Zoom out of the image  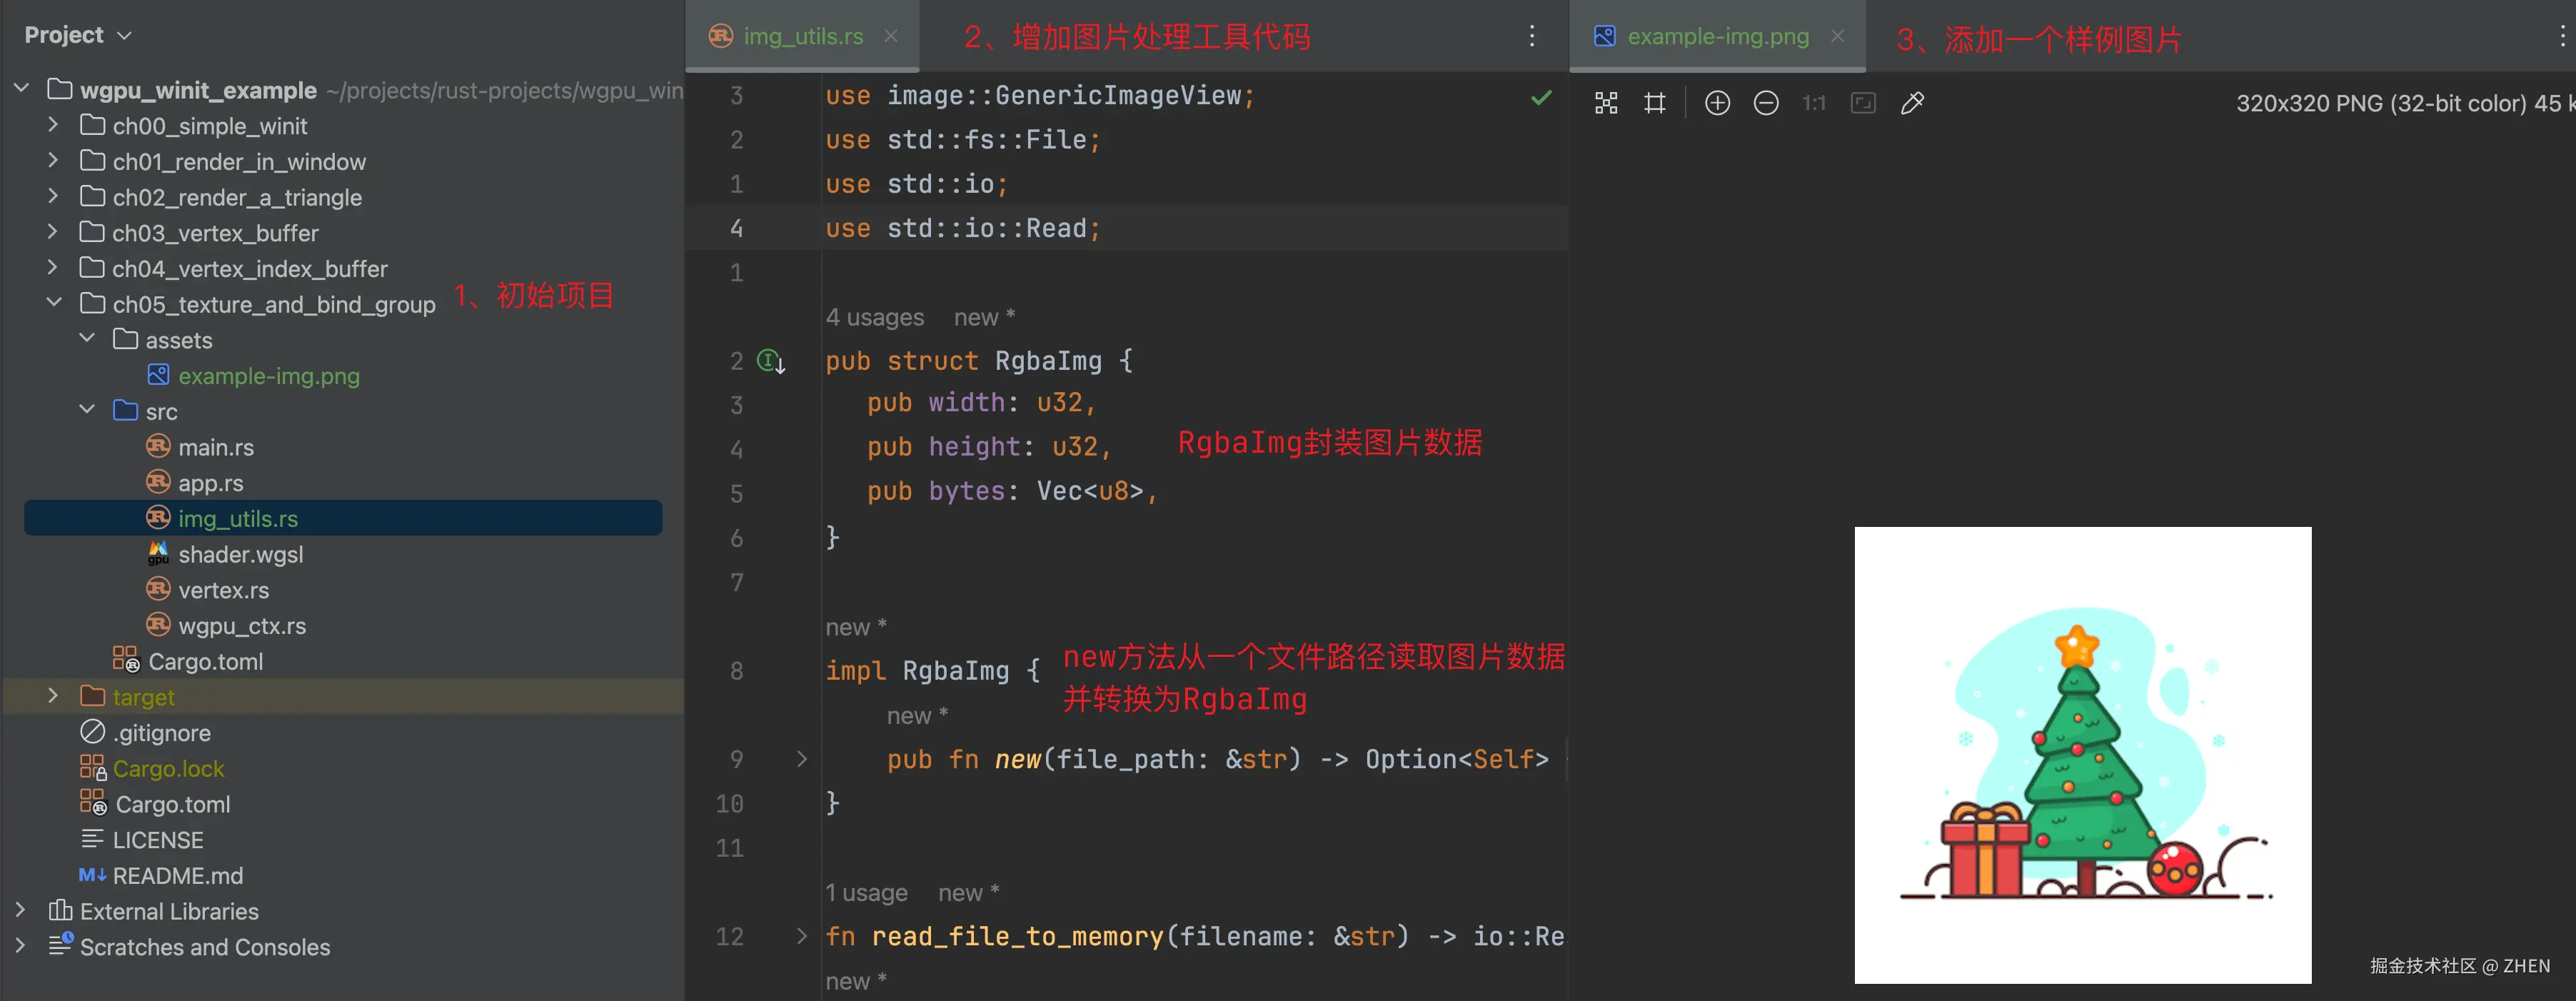[x=1766, y=103]
